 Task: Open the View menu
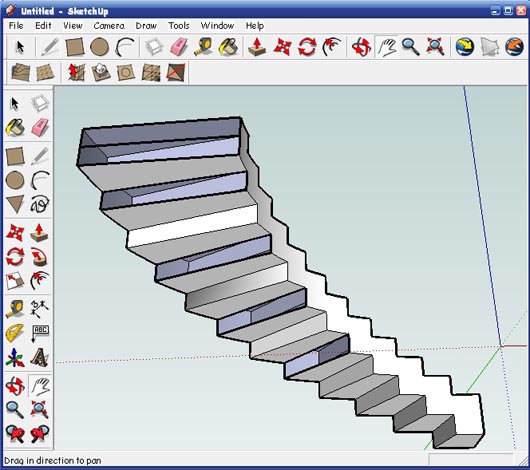(73, 26)
